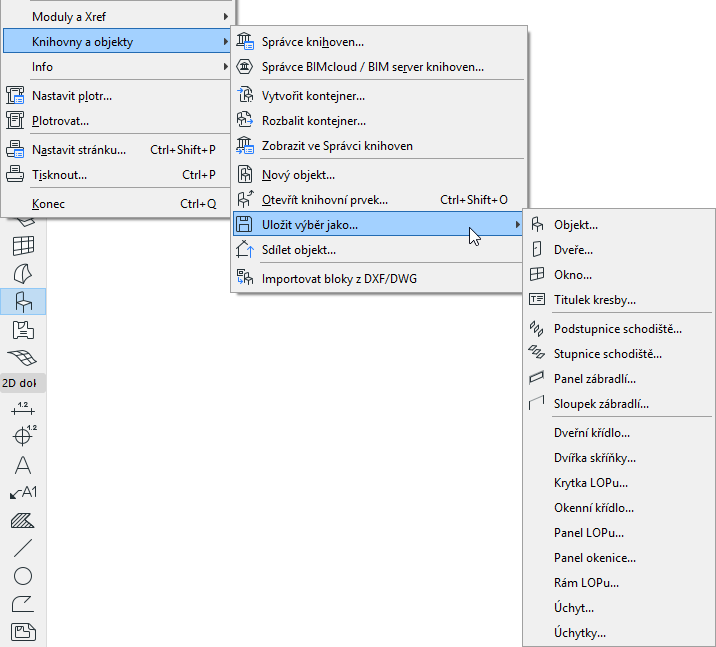Image resolution: width=716 pixels, height=647 pixels.
Task: Expand the Info submenu
Action: tap(118, 67)
